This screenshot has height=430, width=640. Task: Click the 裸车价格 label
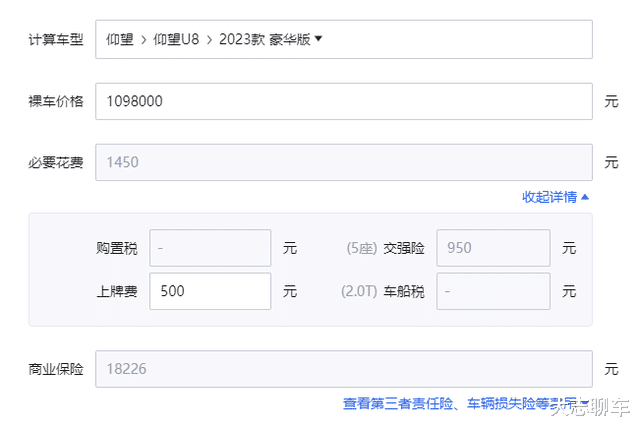click(x=55, y=101)
